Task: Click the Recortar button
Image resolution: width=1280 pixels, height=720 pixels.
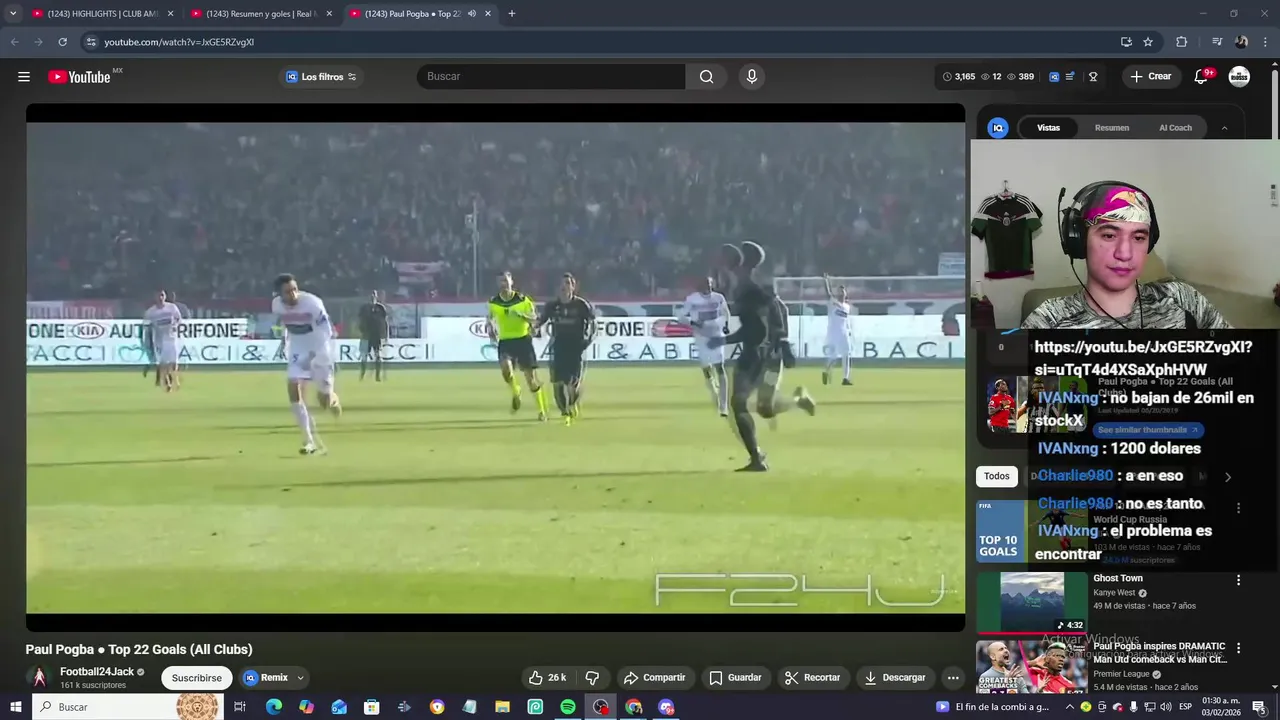Action: tap(812, 678)
